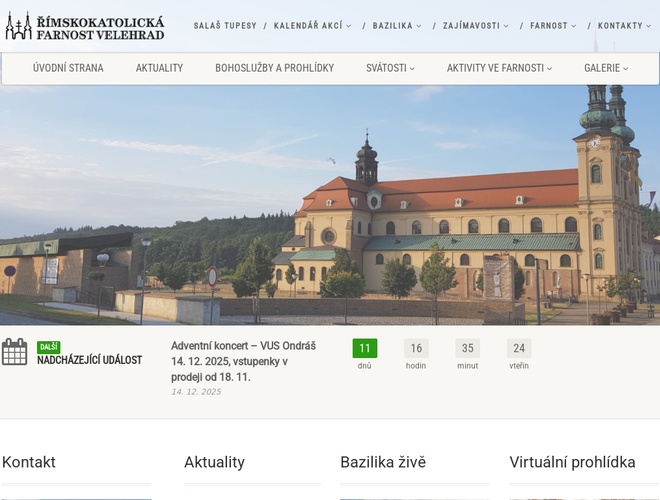Click the calendar icon beside upcoming event
Viewport: 660px width, 500px height.
pos(14,352)
